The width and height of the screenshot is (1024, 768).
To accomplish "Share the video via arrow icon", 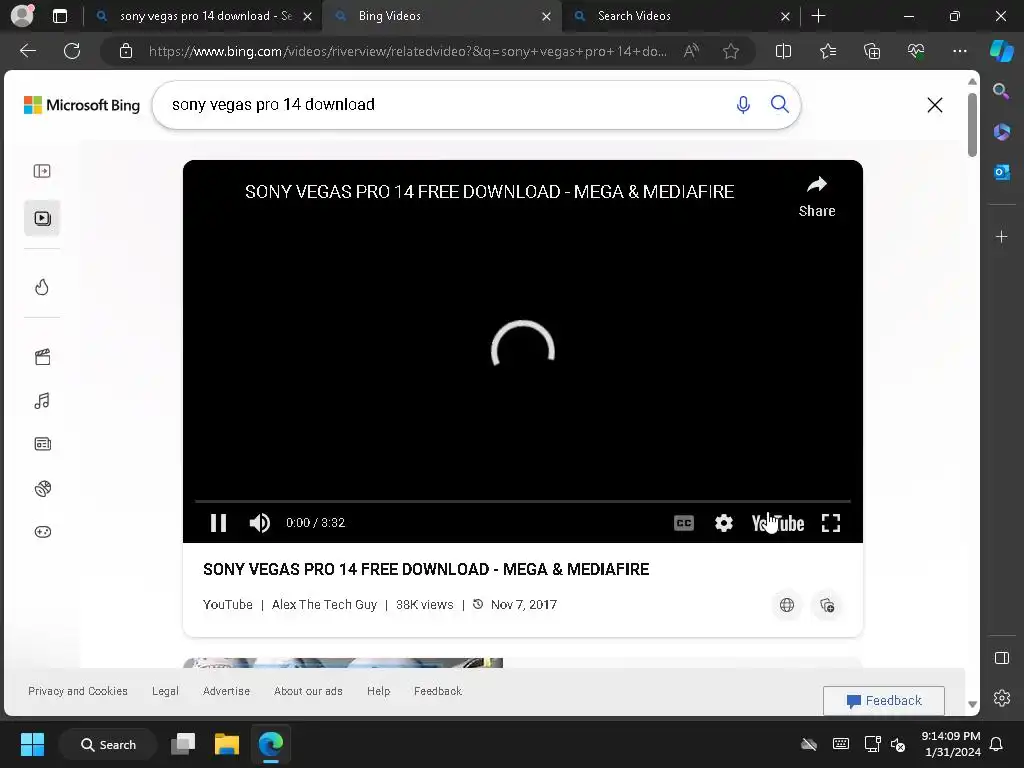I will pyautogui.click(x=817, y=197).
